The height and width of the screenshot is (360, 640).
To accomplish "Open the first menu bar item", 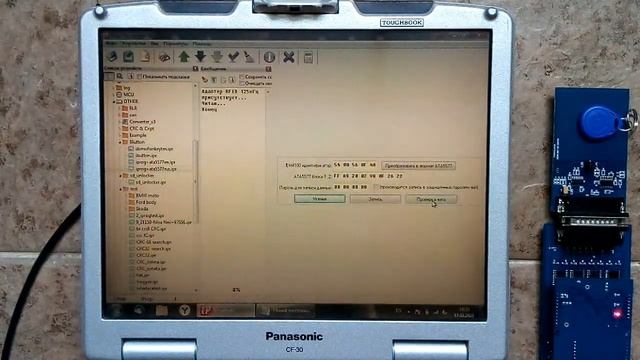I will tap(112, 43).
